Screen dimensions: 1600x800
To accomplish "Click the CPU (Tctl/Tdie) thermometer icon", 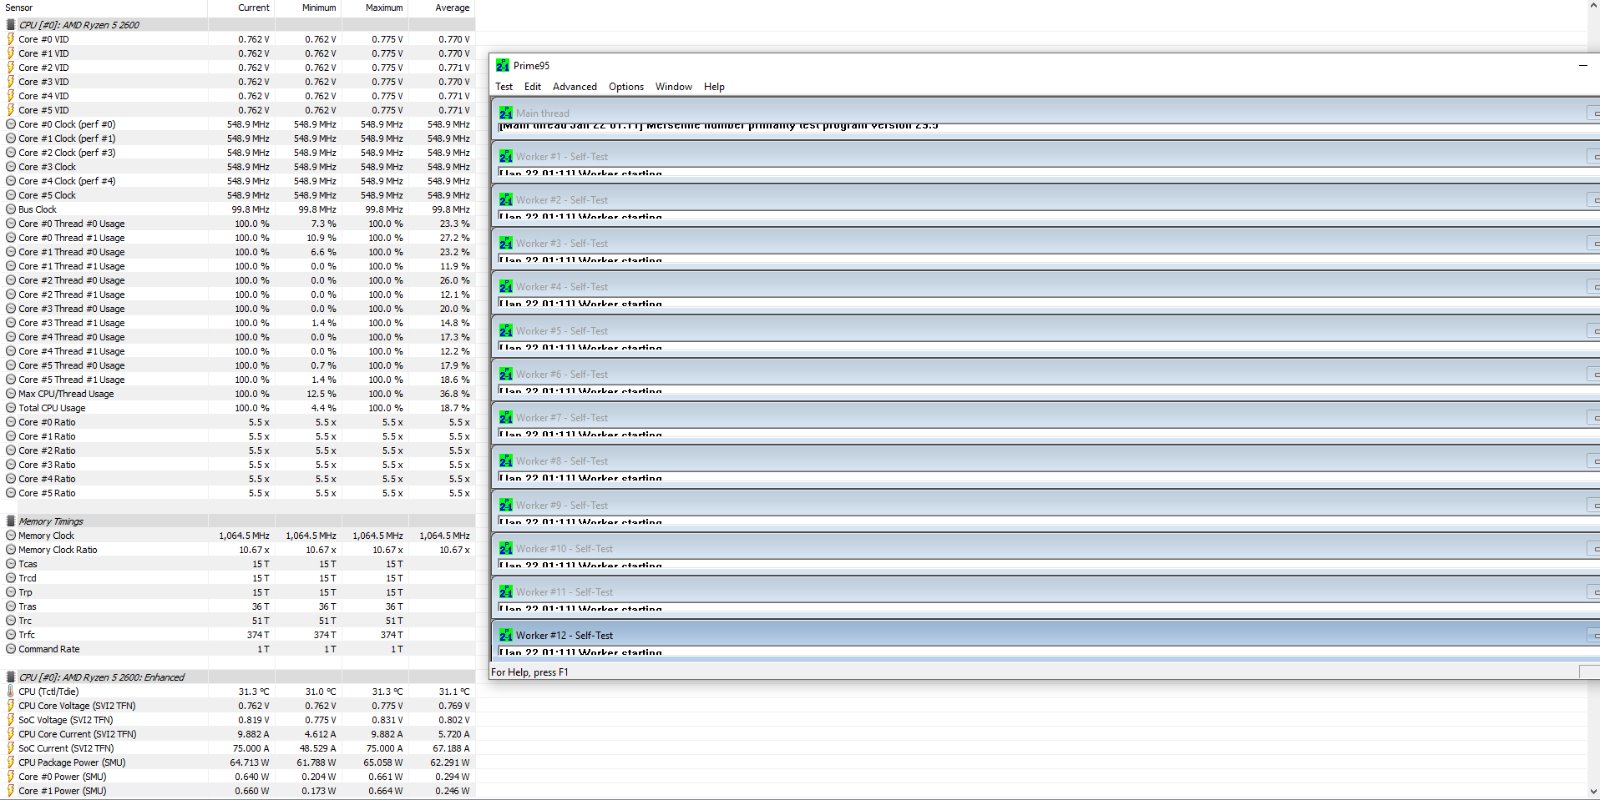I will click(11, 691).
